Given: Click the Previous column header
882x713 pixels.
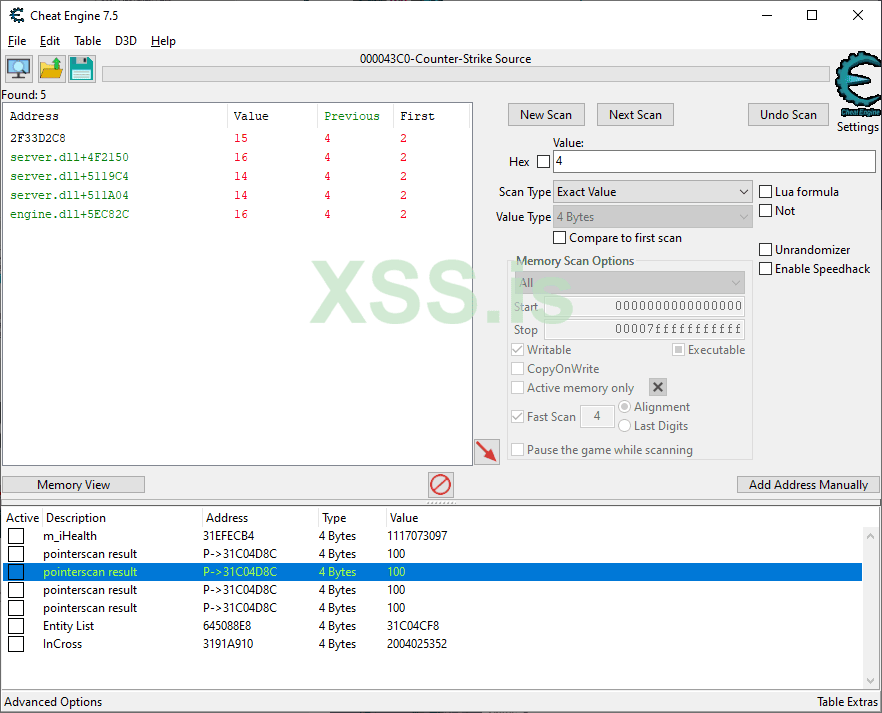Looking at the screenshot, I should (x=356, y=116).
